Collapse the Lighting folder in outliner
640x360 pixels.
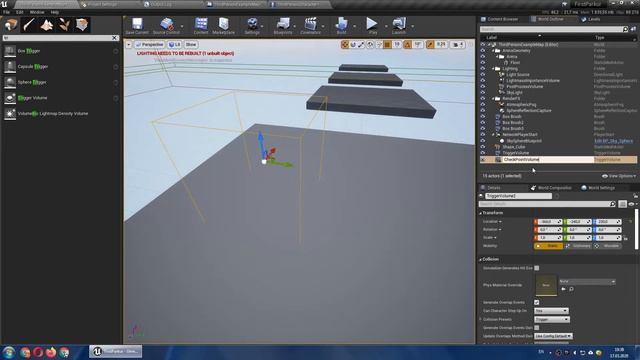coord(493,69)
